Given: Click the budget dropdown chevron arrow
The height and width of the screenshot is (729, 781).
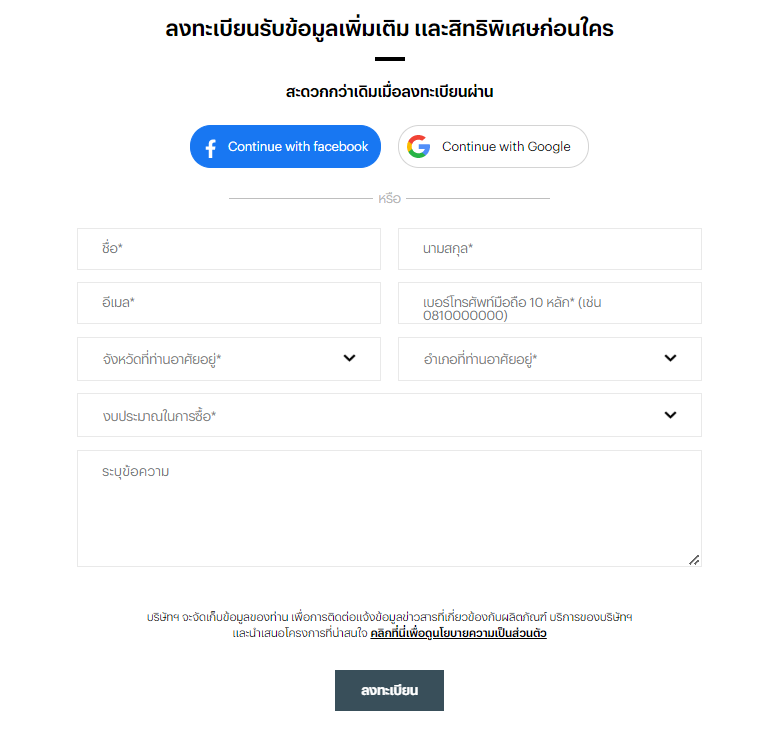Looking at the screenshot, I should click(x=670, y=415).
